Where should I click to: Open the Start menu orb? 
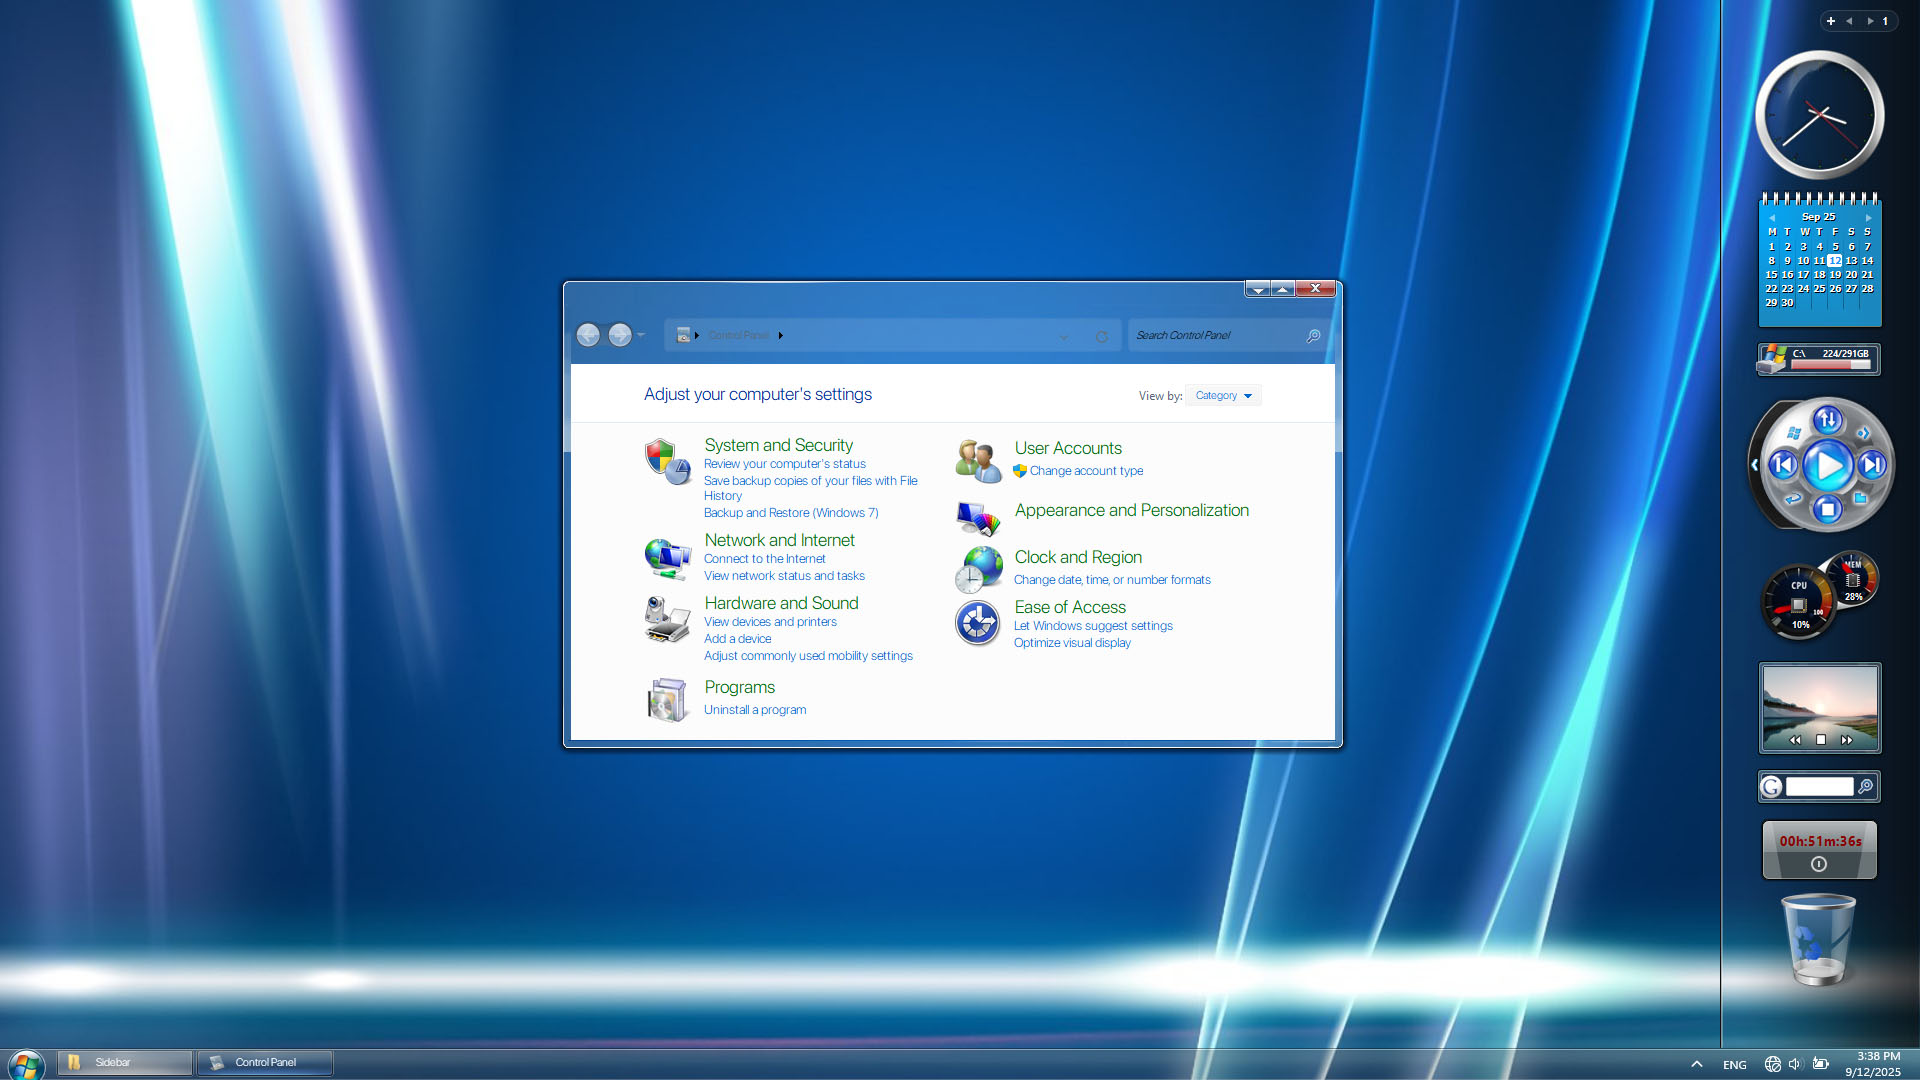tap(26, 1064)
